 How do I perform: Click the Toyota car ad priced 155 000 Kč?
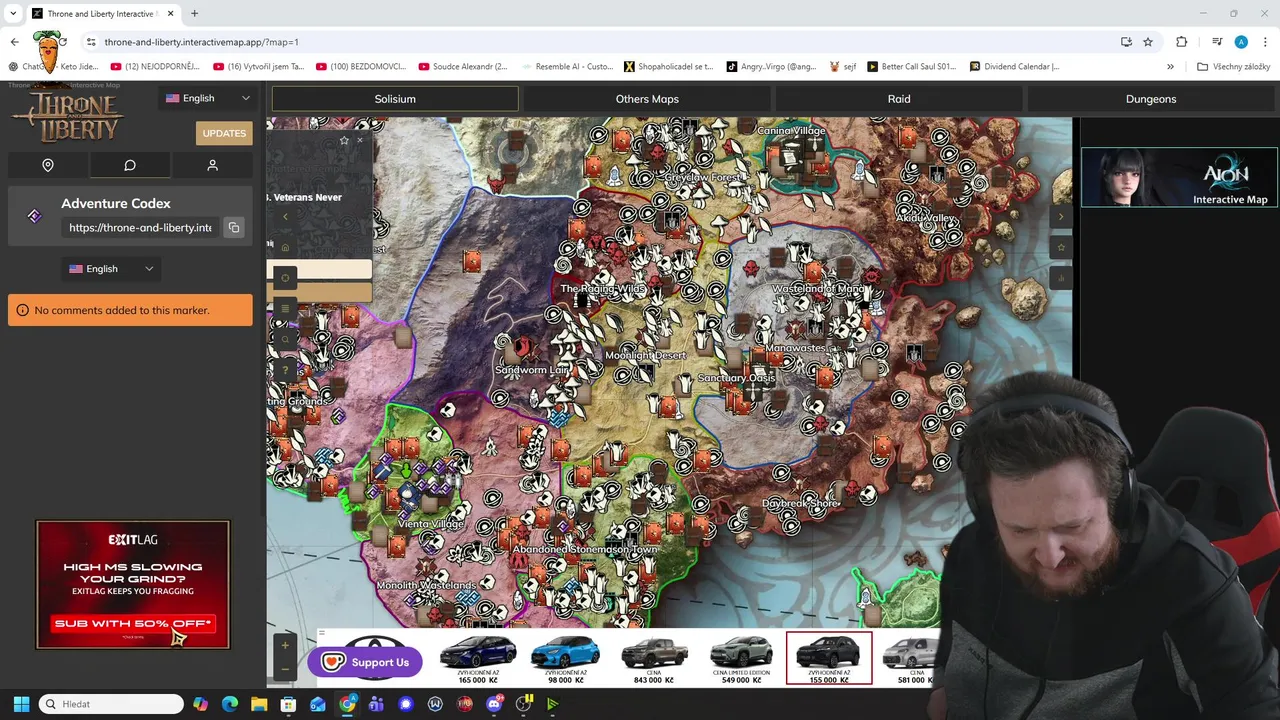pyautogui.click(x=829, y=658)
